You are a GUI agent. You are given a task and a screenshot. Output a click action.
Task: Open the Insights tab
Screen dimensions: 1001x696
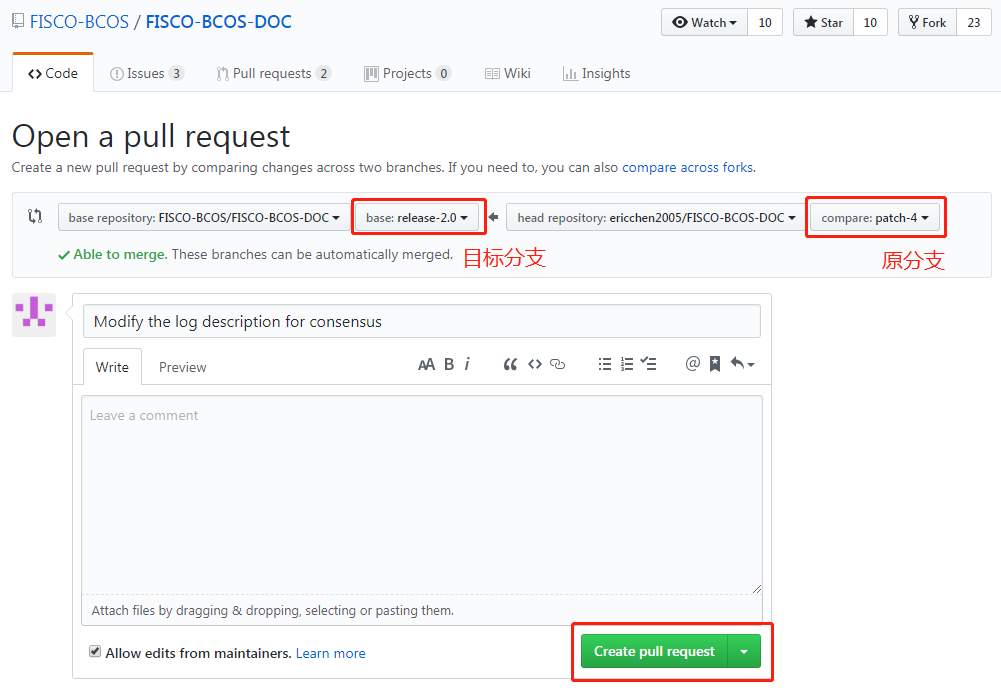point(596,73)
